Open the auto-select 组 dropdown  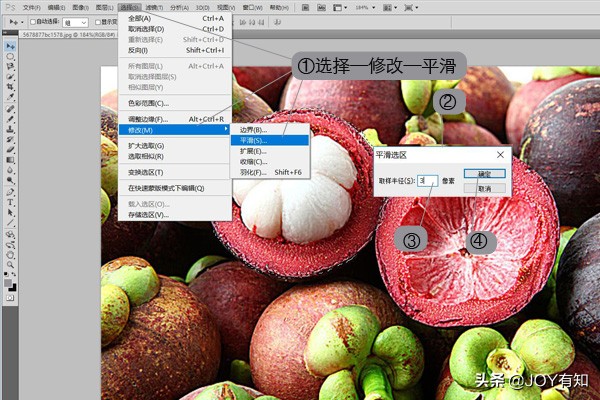pyautogui.click(x=75, y=23)
